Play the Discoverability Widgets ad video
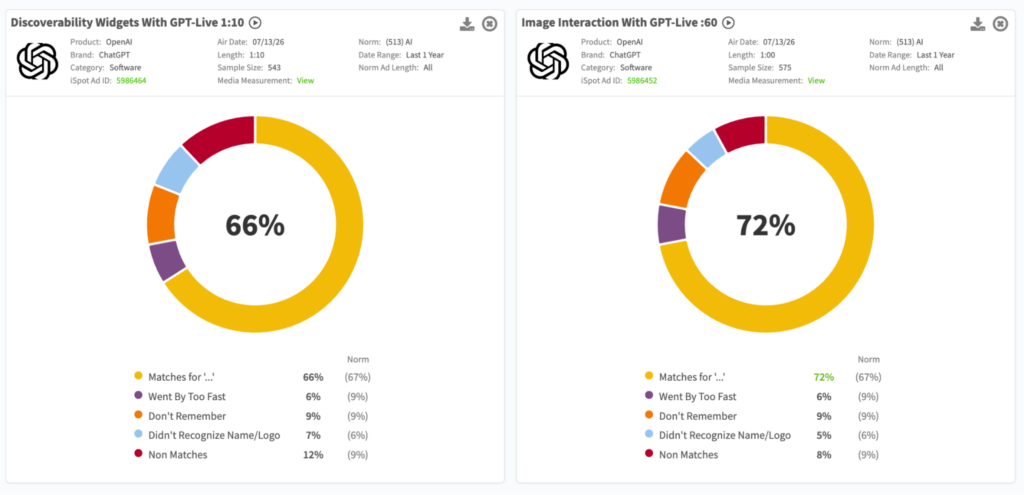1024x495 pixels. 255,23
